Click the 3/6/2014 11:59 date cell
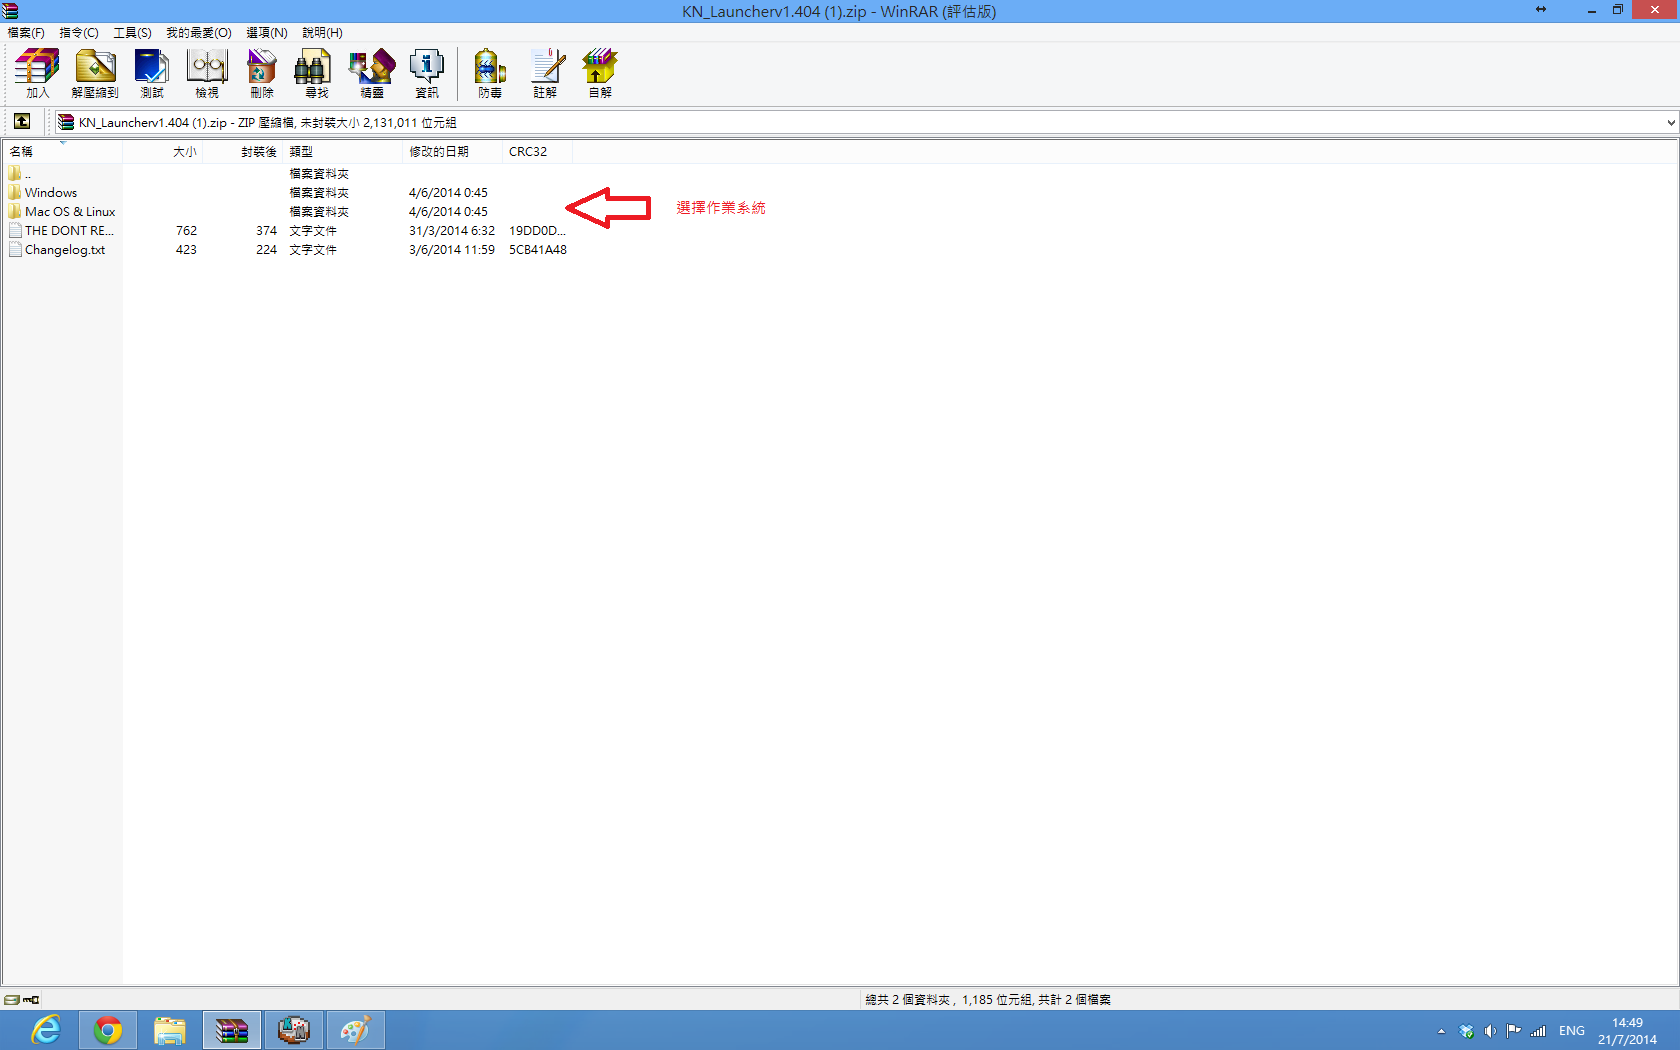1680x1050 pixels. (x=452, y=250)
